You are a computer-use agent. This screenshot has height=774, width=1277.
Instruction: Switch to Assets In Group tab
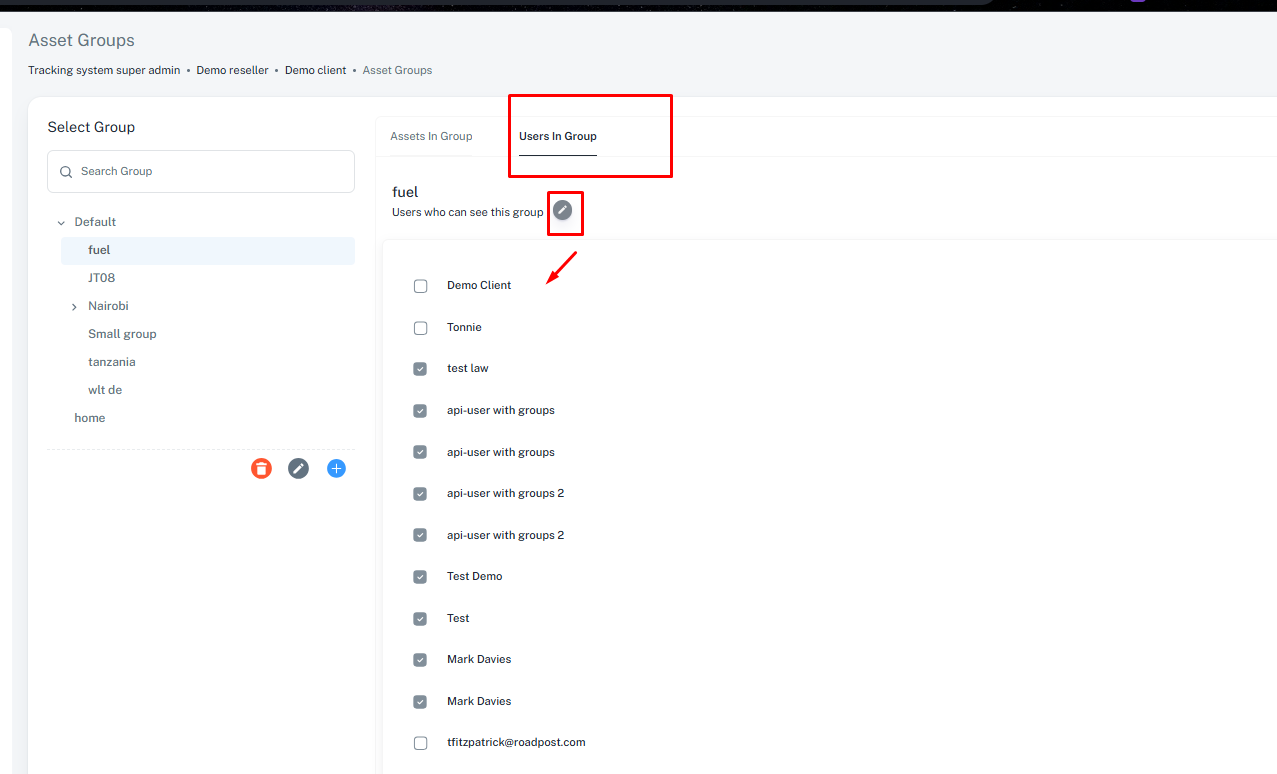click(431, 136)
